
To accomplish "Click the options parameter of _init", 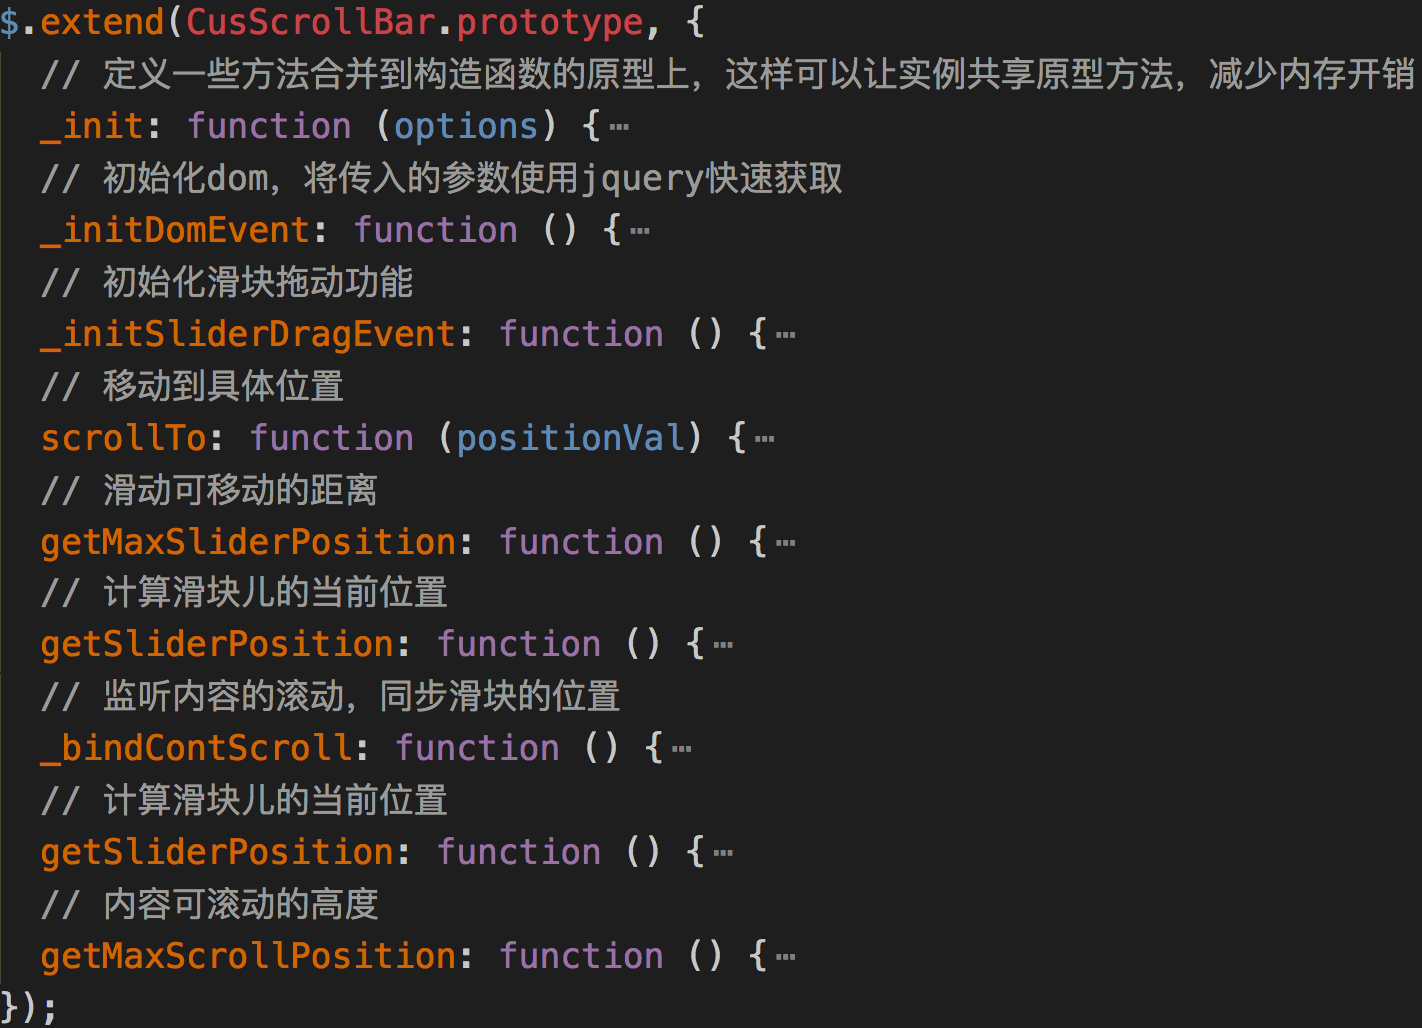I will click(x=466, y=126).
